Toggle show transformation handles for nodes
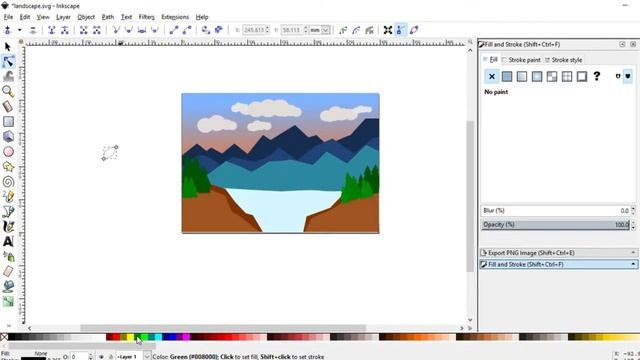Viewport: 640px width, 360px height. click(388, 30)
